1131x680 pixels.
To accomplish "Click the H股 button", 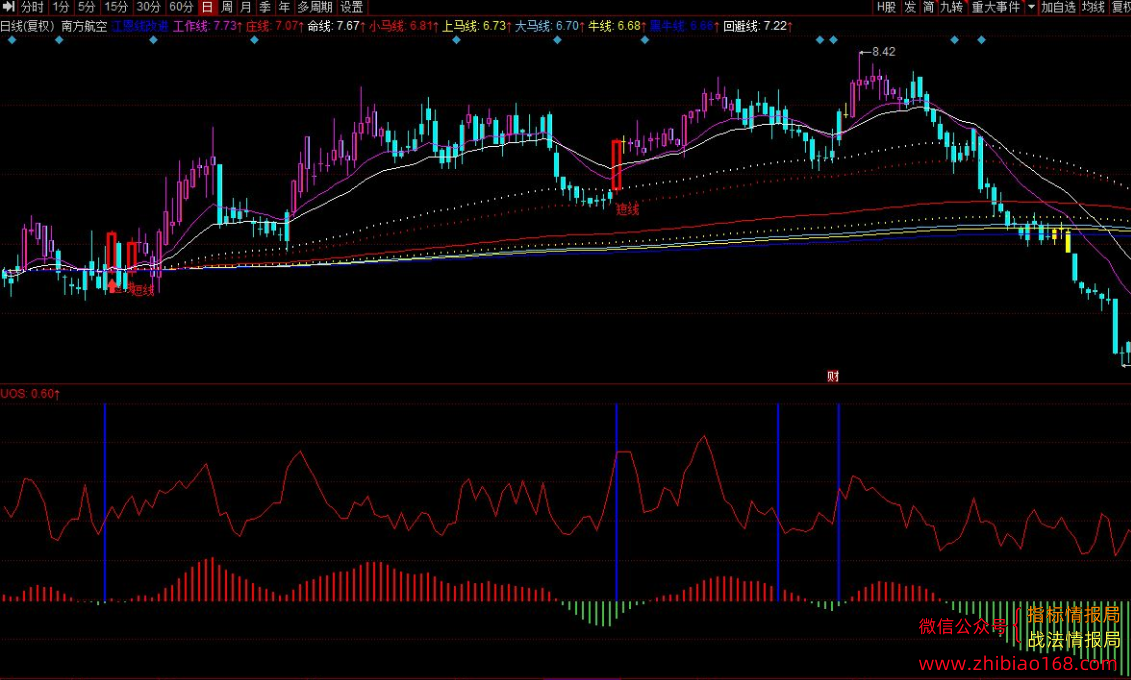I will pos(886,6).
